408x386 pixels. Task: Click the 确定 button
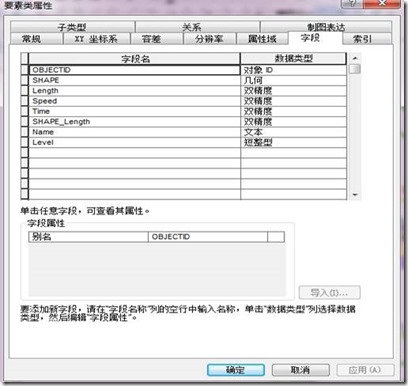236,370
